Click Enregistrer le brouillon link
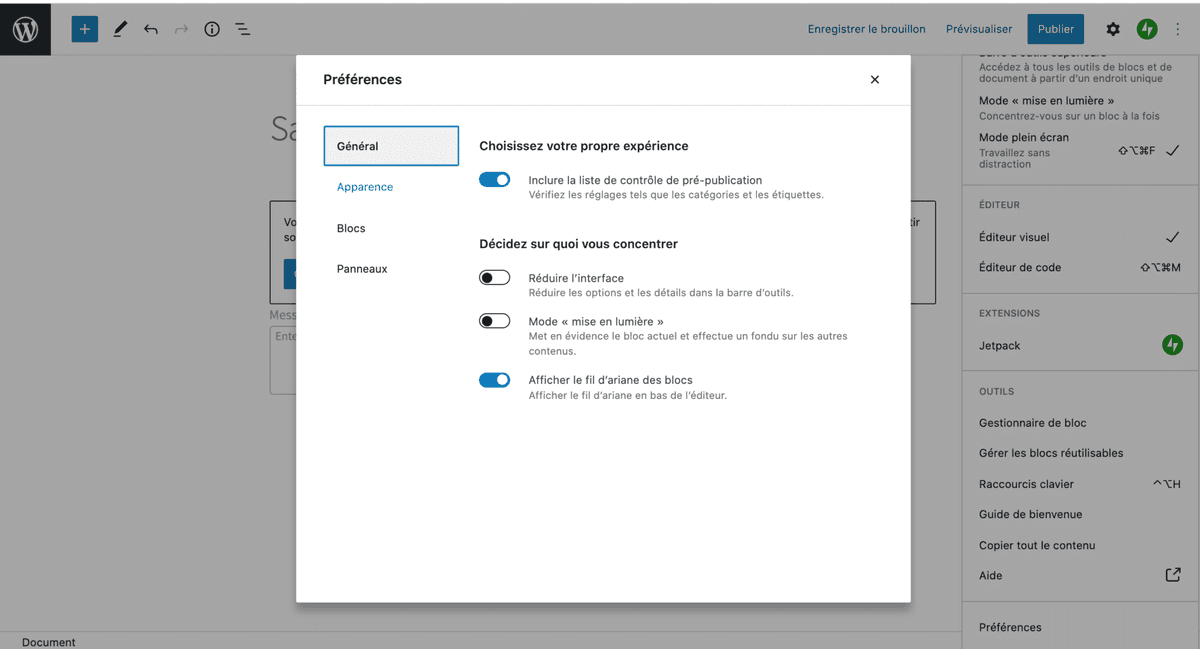The width and height of the screenshot is (1200, 649). click(x=866, y=29)
